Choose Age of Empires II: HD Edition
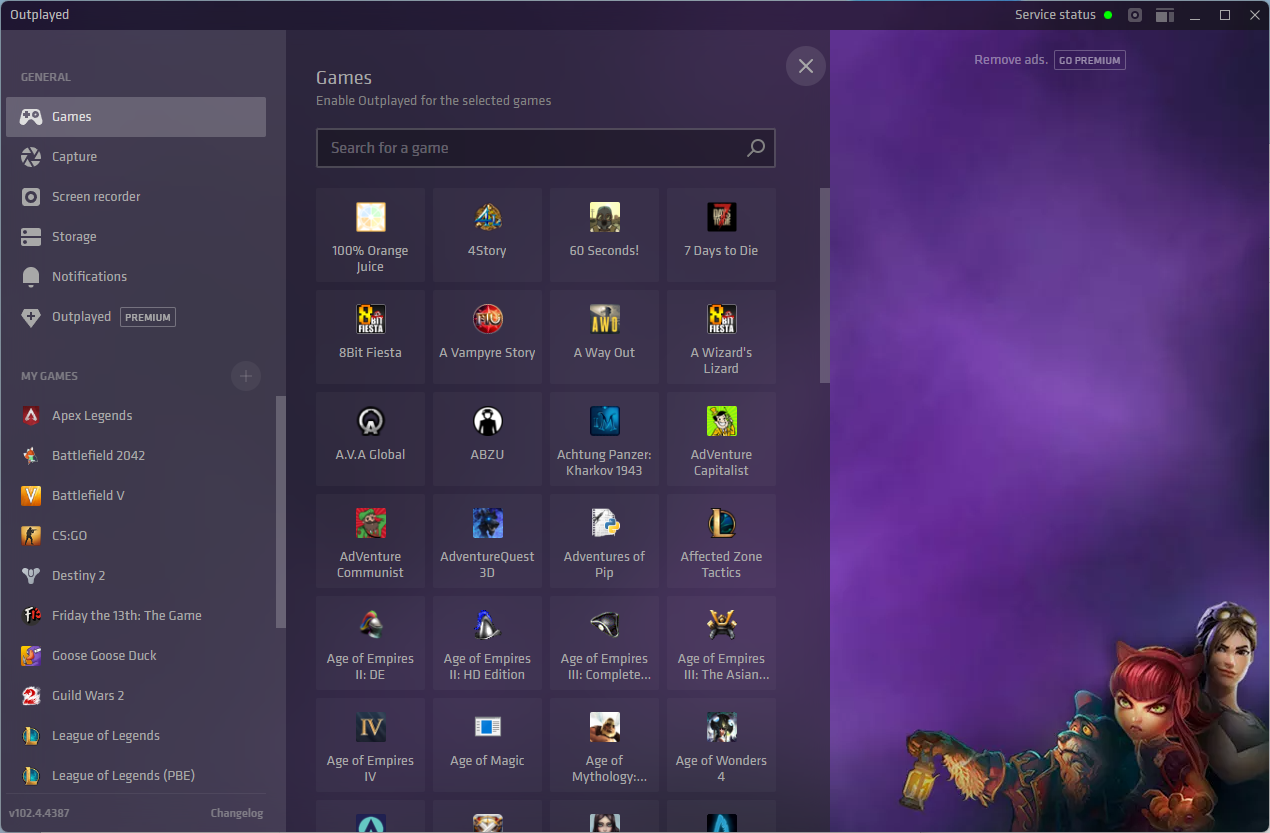 pos(487,643)
